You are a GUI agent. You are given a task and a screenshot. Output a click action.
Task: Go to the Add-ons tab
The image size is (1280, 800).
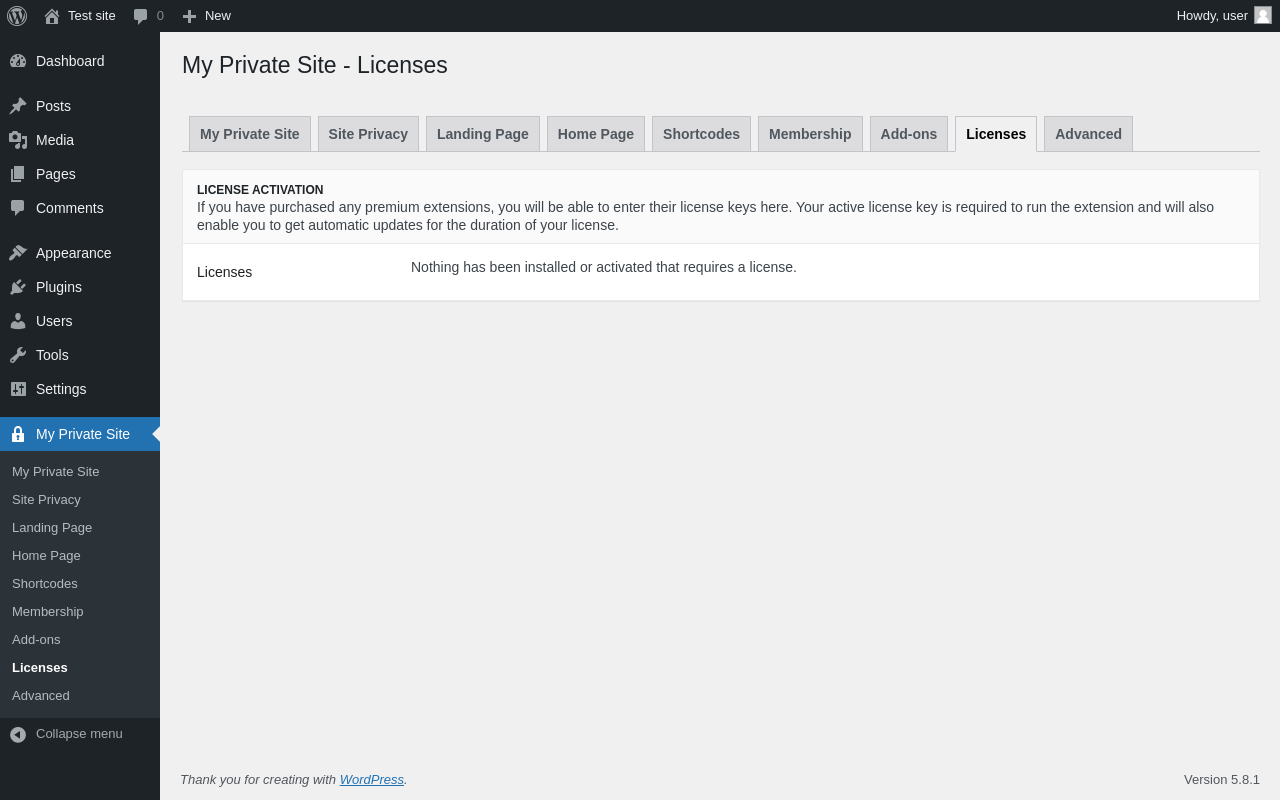click(x=909, y=134)
